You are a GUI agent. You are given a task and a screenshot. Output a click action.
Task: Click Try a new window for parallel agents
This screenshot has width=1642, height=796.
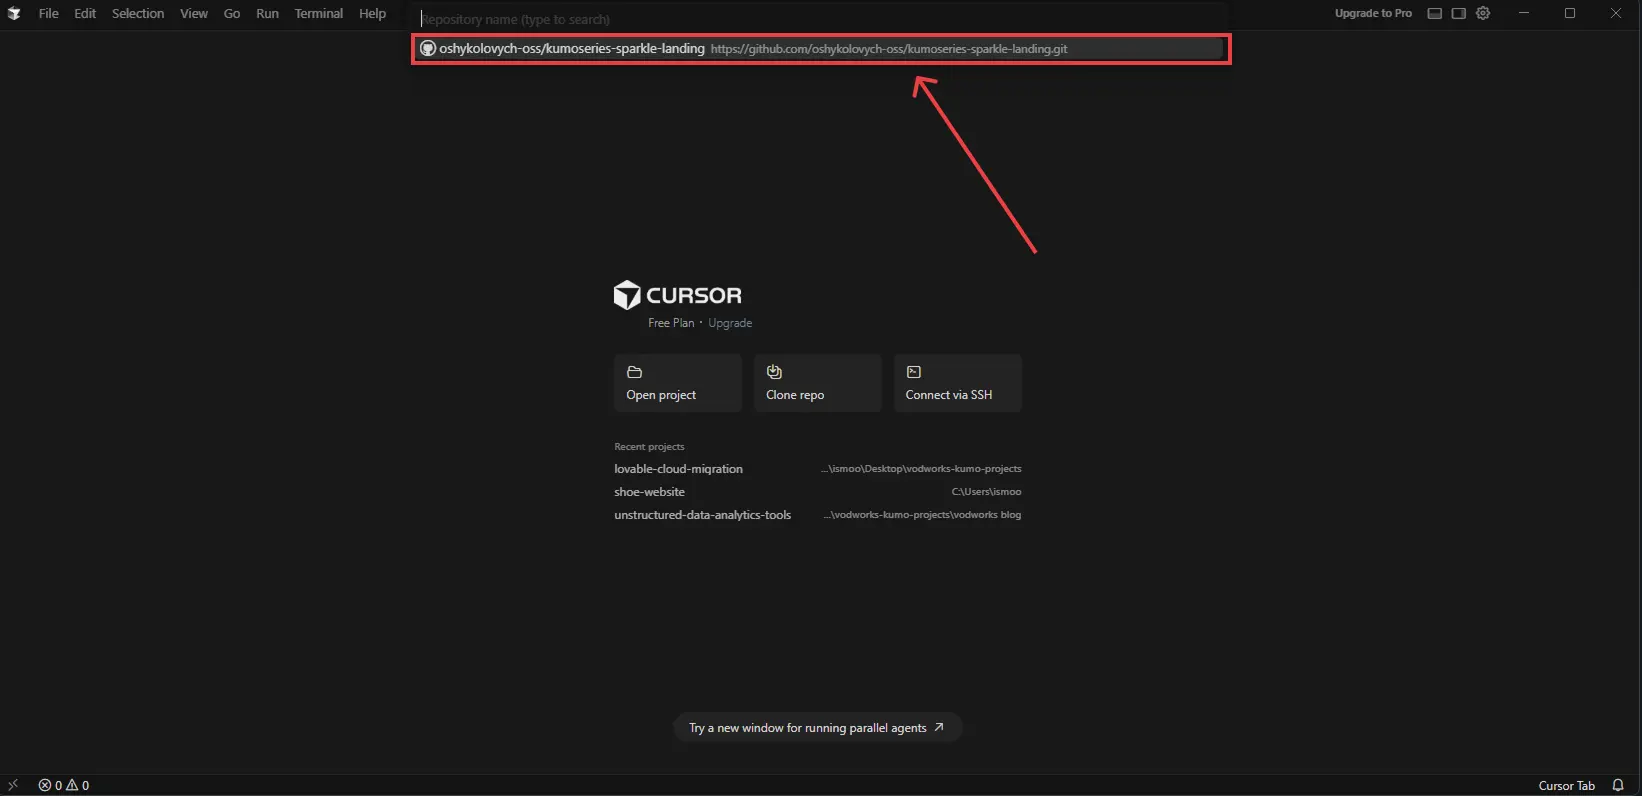817,728
